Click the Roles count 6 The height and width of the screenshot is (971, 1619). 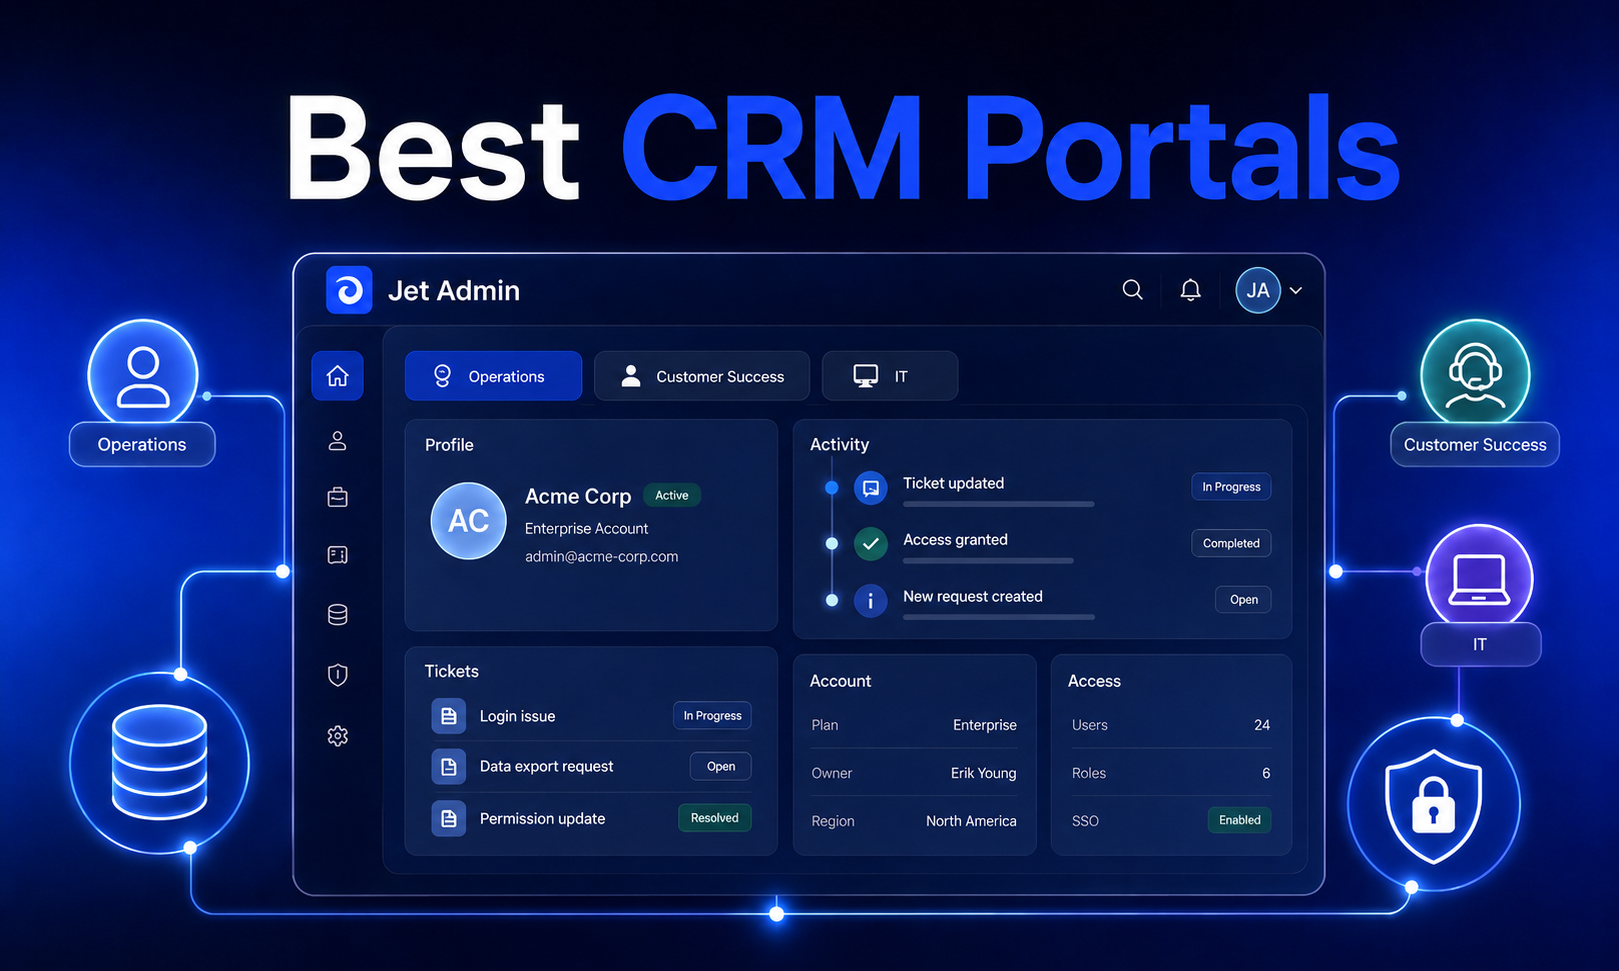click(x=1266, y=773)
